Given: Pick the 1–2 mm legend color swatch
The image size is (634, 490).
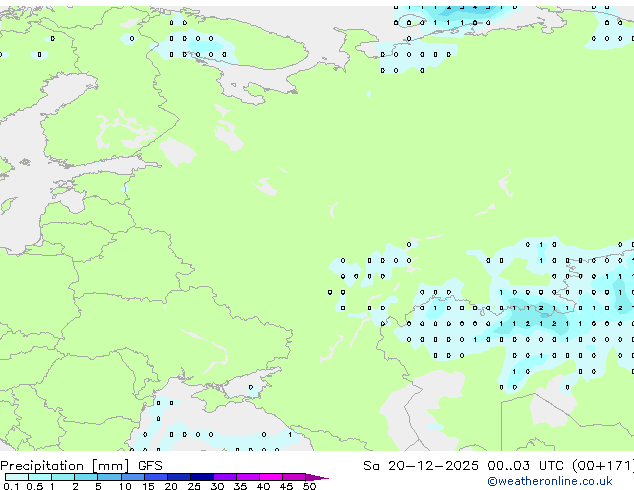Looking at the screenshot, I should [x=63, y=477].
